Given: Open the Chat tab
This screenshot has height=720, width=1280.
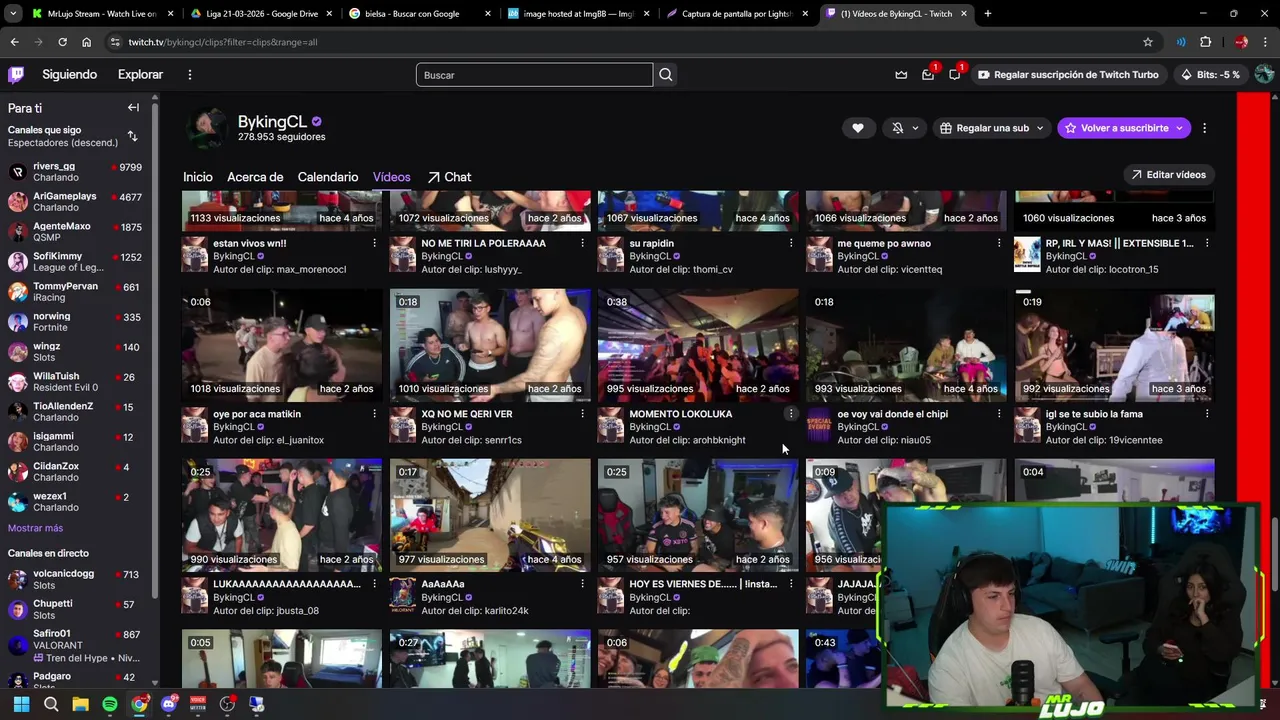Looking at the screenshot, I should (x=449, y=177).
